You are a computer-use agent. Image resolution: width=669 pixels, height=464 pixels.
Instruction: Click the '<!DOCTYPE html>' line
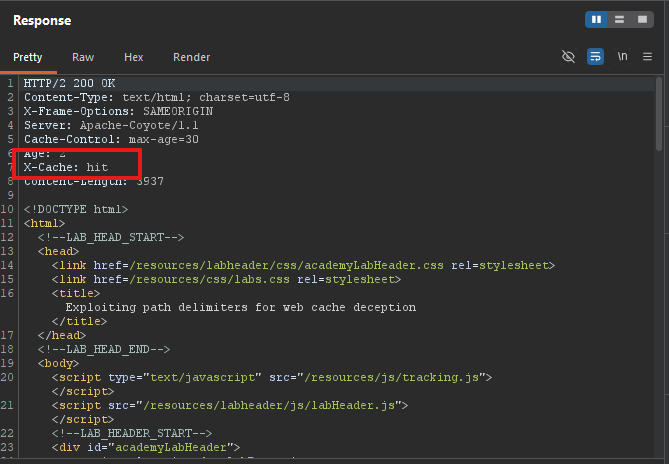76,209
